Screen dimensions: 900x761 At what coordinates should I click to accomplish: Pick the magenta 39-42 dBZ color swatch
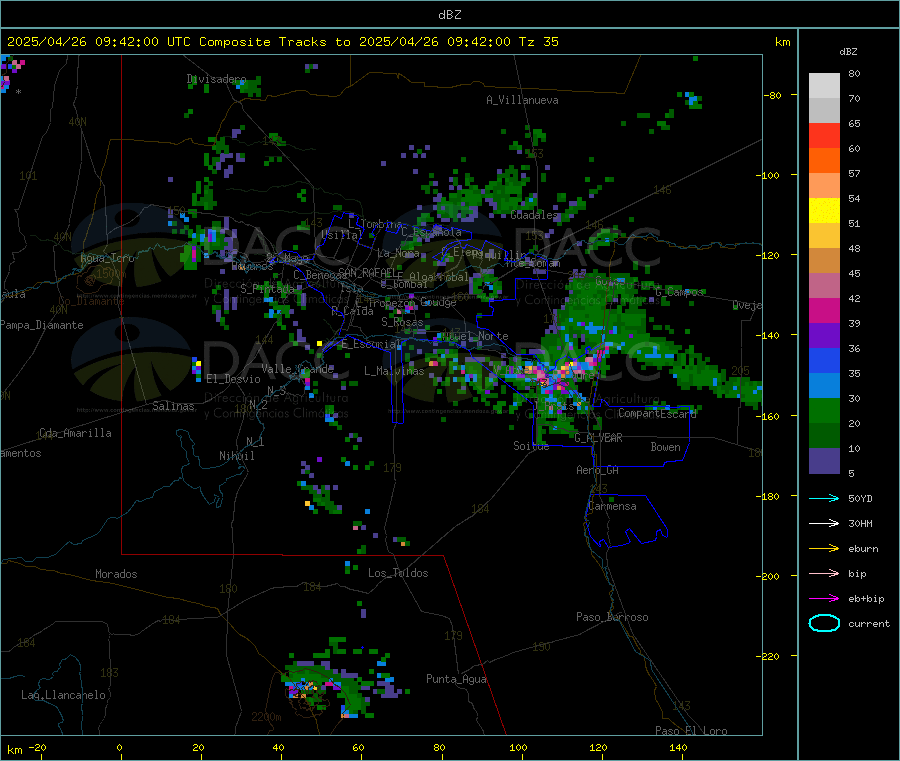click(824, 310)
